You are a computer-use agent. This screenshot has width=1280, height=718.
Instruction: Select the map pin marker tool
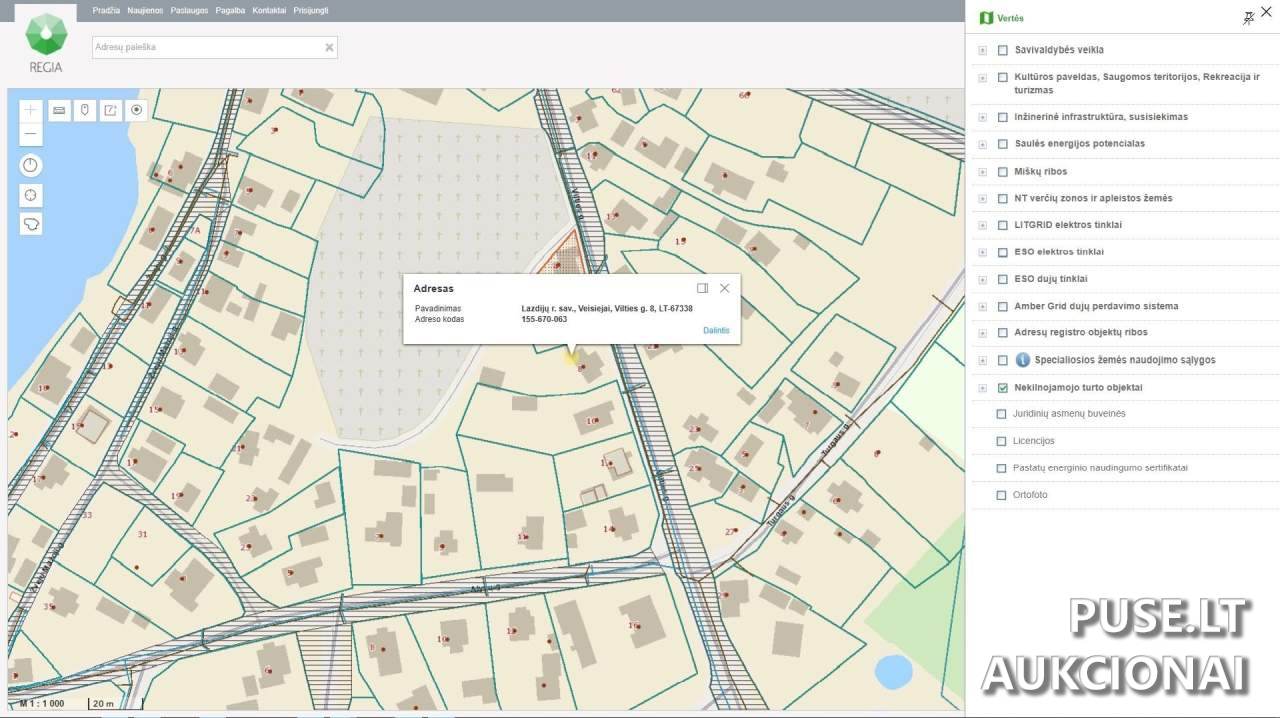[85, 110]
